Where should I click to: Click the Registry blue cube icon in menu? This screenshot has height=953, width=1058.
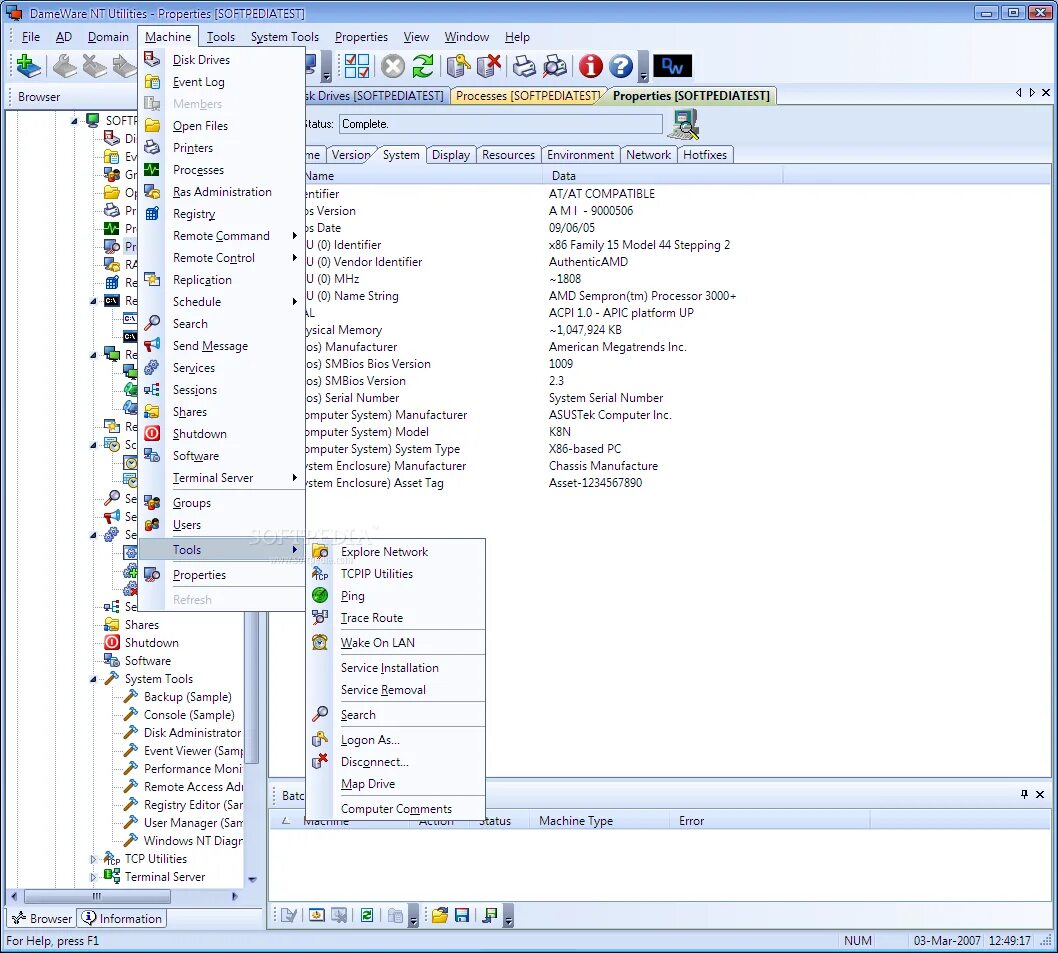pyautogui.click(x=152, y=213)
